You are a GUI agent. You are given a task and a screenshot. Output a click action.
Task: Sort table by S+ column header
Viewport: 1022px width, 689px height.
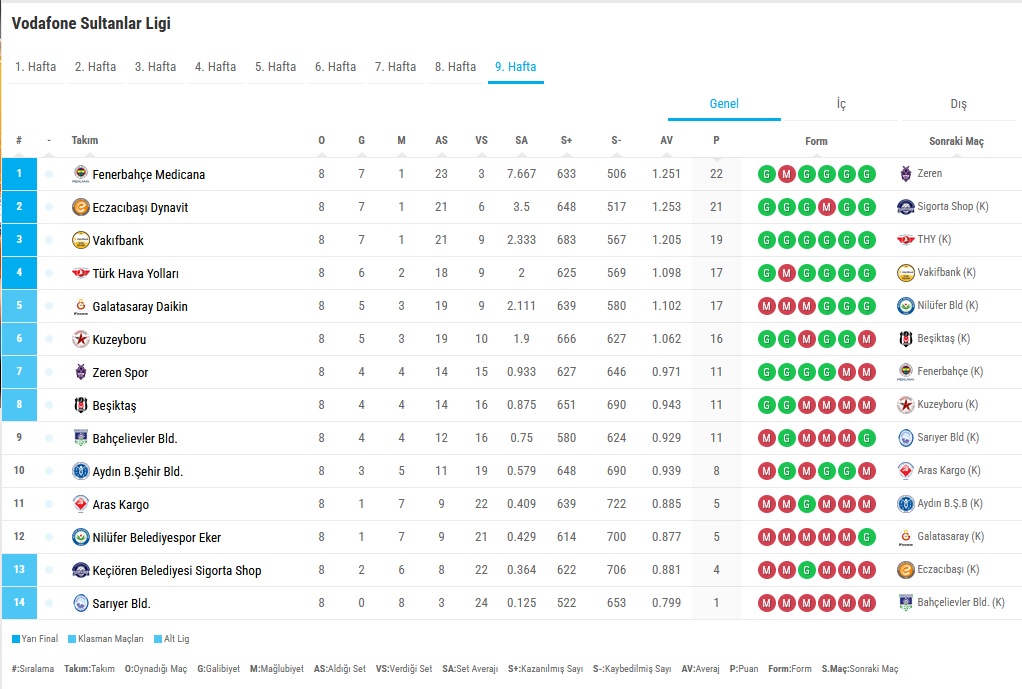[x=566, y=140]
